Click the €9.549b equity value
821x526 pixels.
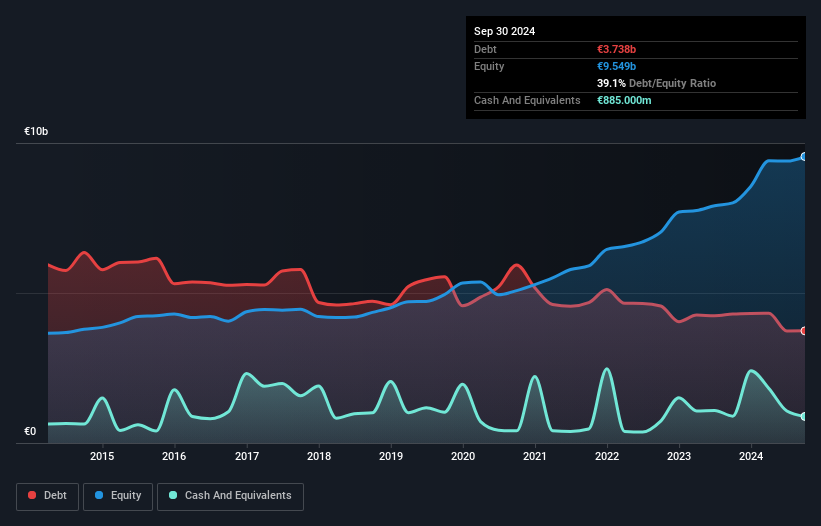coord(616,66)
